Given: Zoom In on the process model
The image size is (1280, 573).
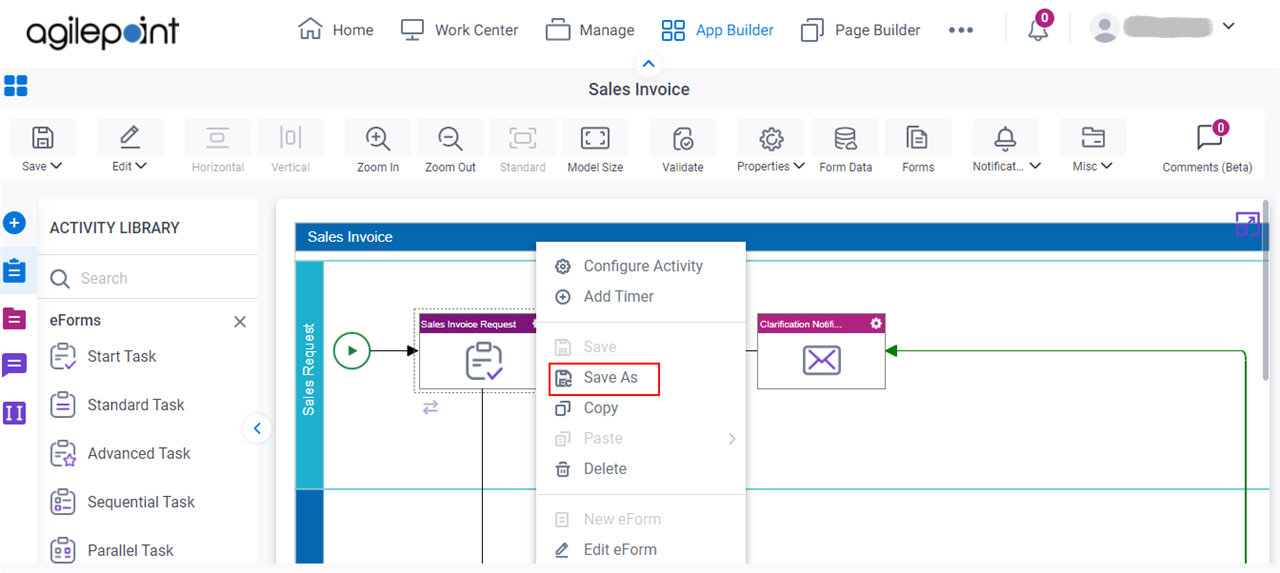Looking at the screenshot, I should [378, 146].
